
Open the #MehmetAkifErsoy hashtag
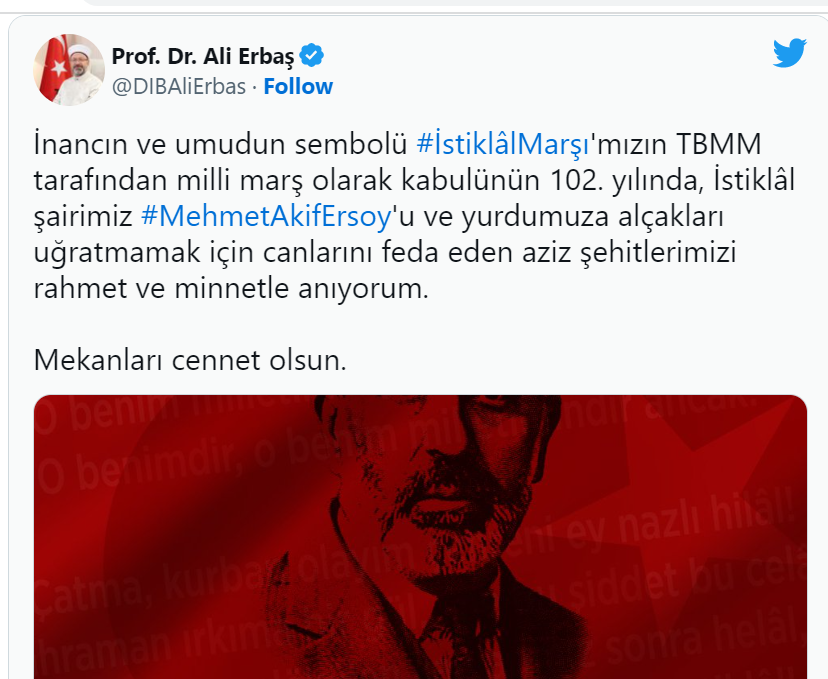266,216
